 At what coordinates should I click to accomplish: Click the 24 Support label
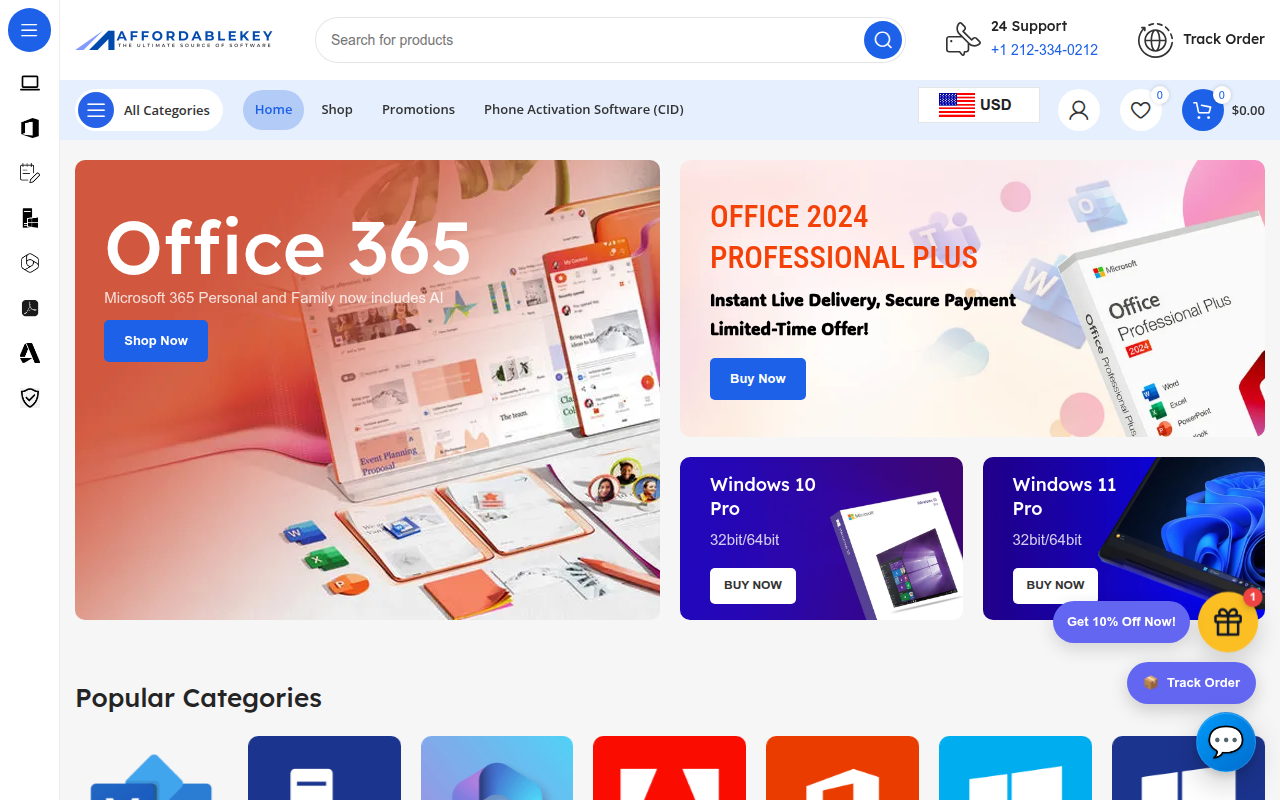(1029, 26)
